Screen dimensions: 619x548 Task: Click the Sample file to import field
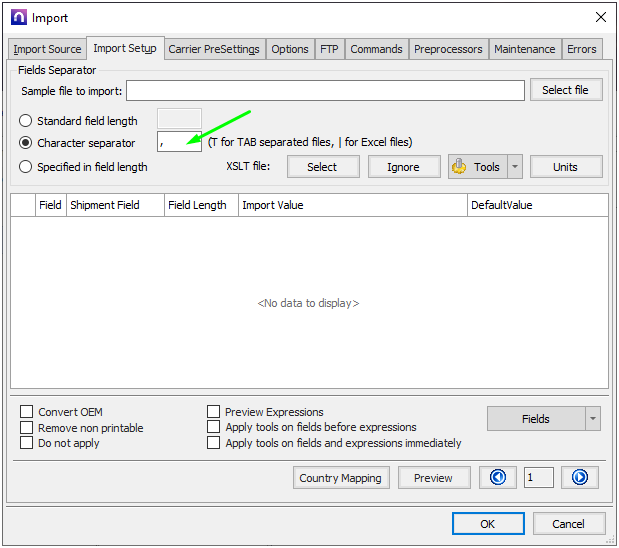[325, 91]
